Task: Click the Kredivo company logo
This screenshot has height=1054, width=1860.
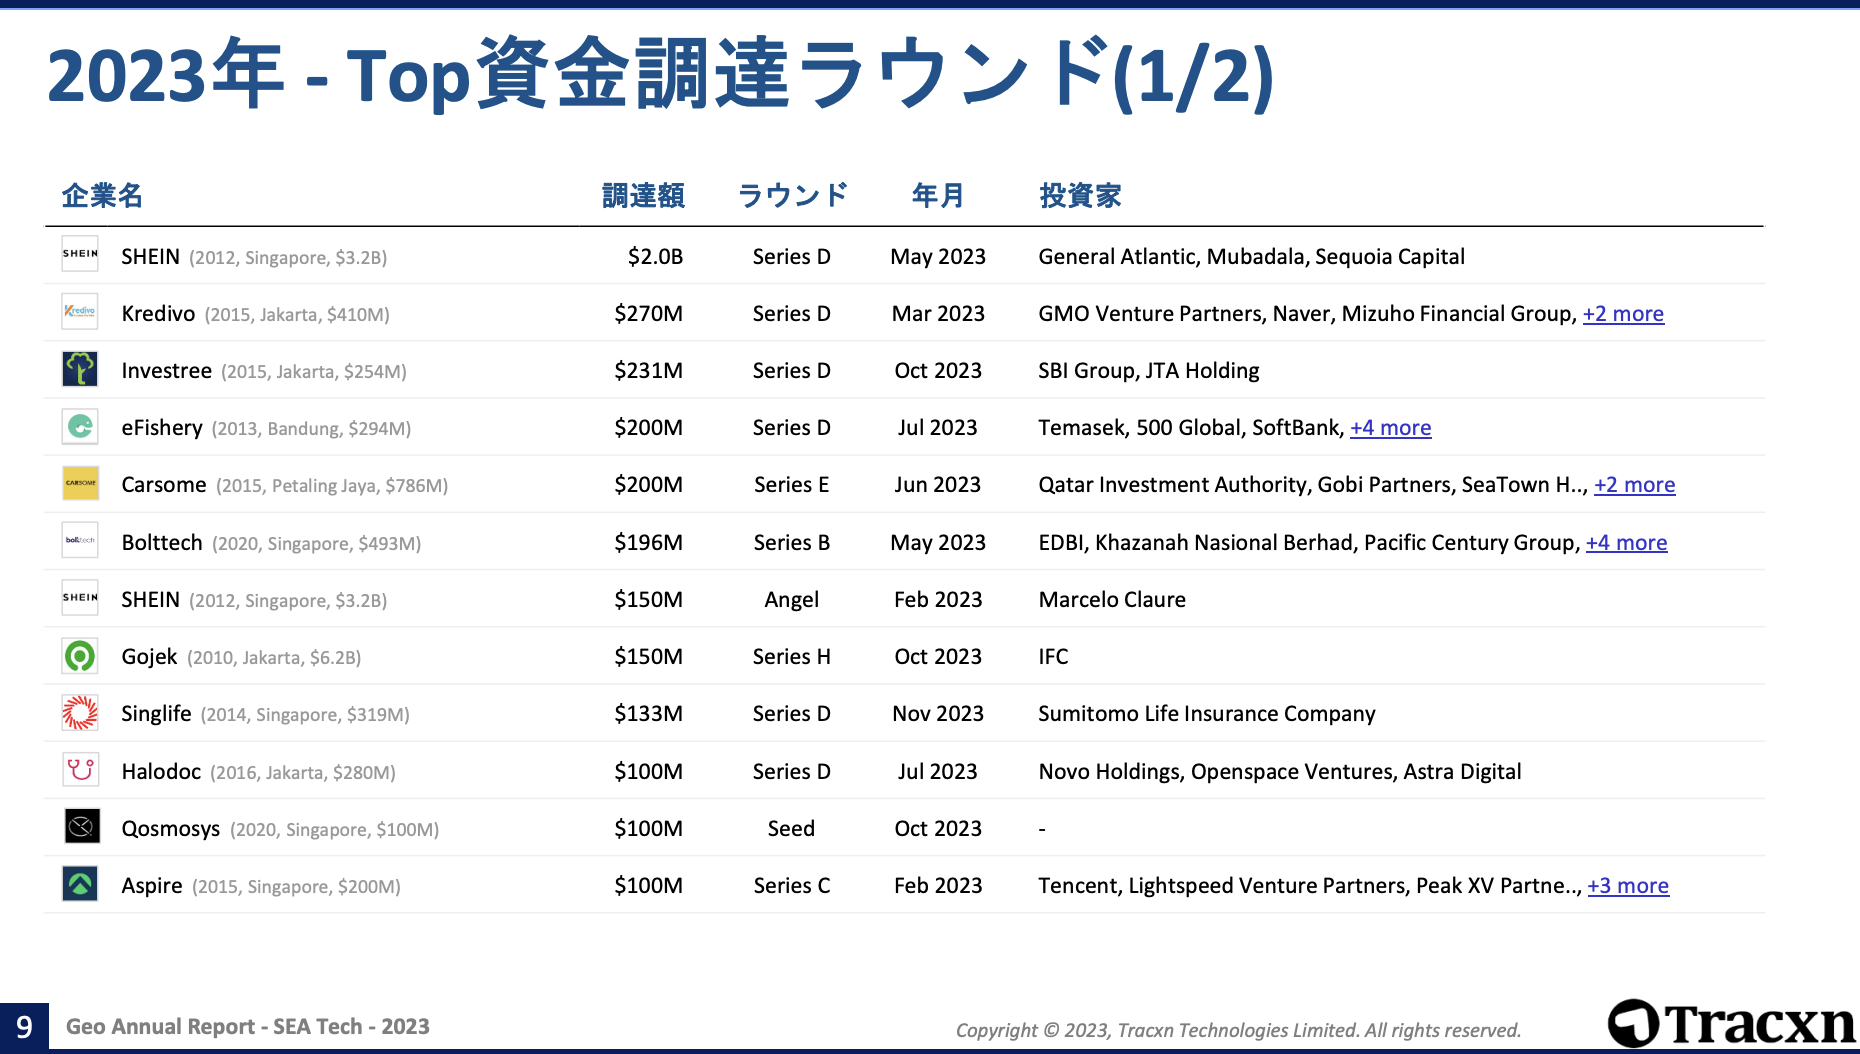Action: 80,311
